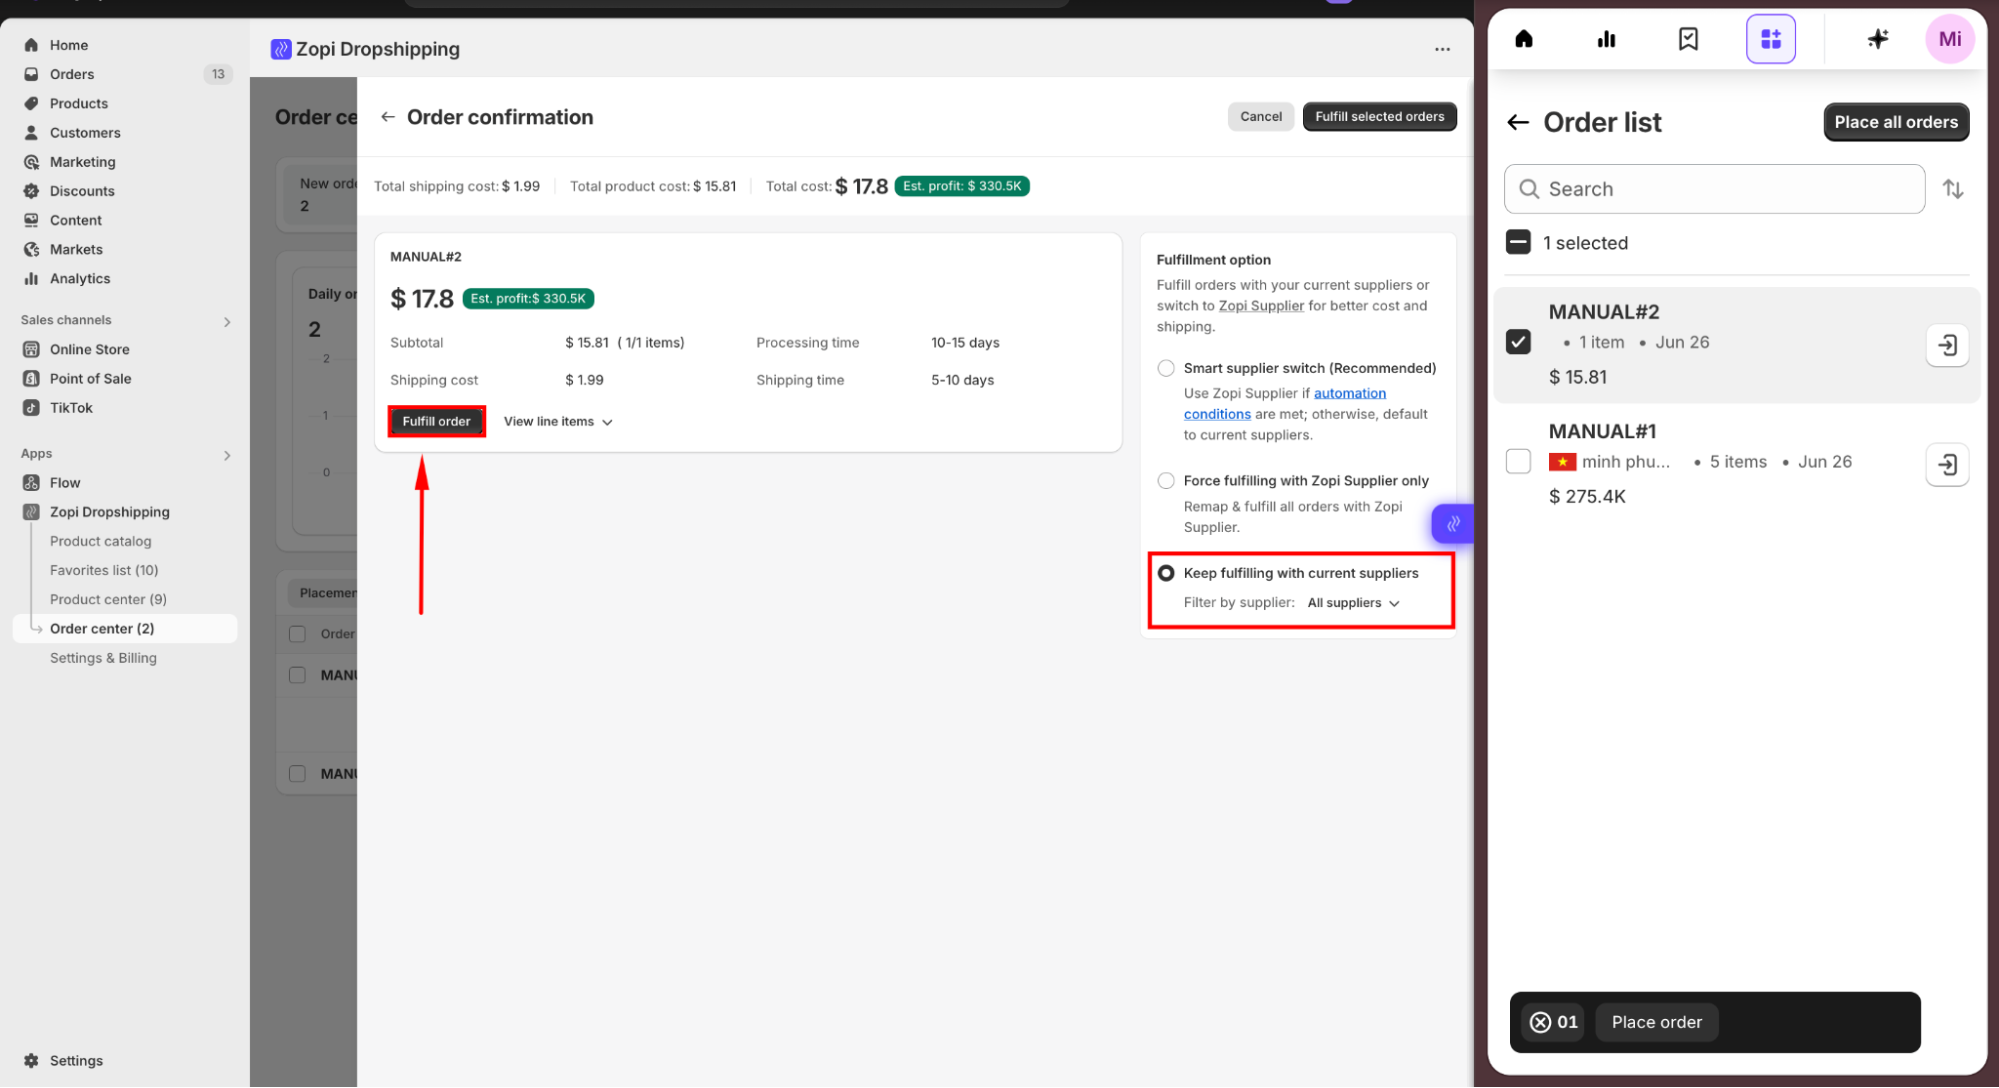Click the Online Store icon
1999x1088 pixels.
(31, 349)
